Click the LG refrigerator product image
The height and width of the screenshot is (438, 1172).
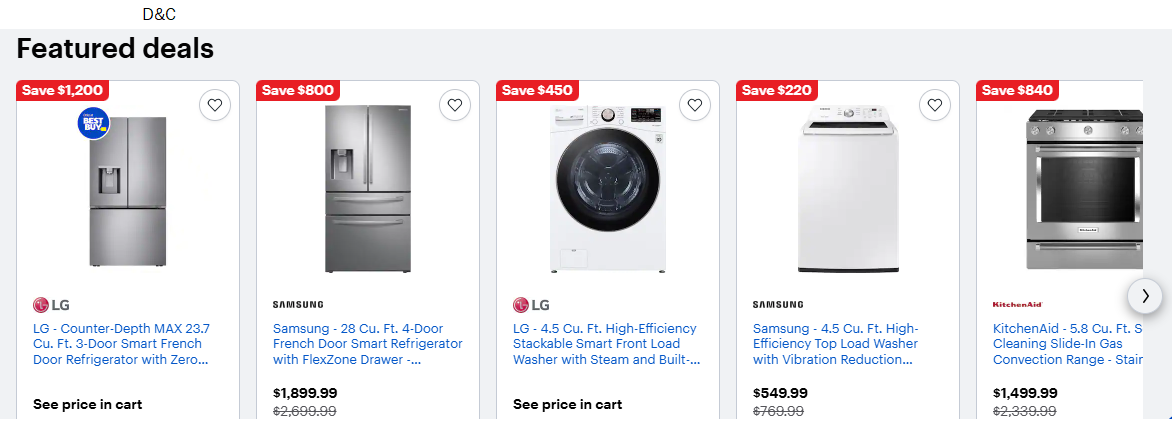[128, 192]
